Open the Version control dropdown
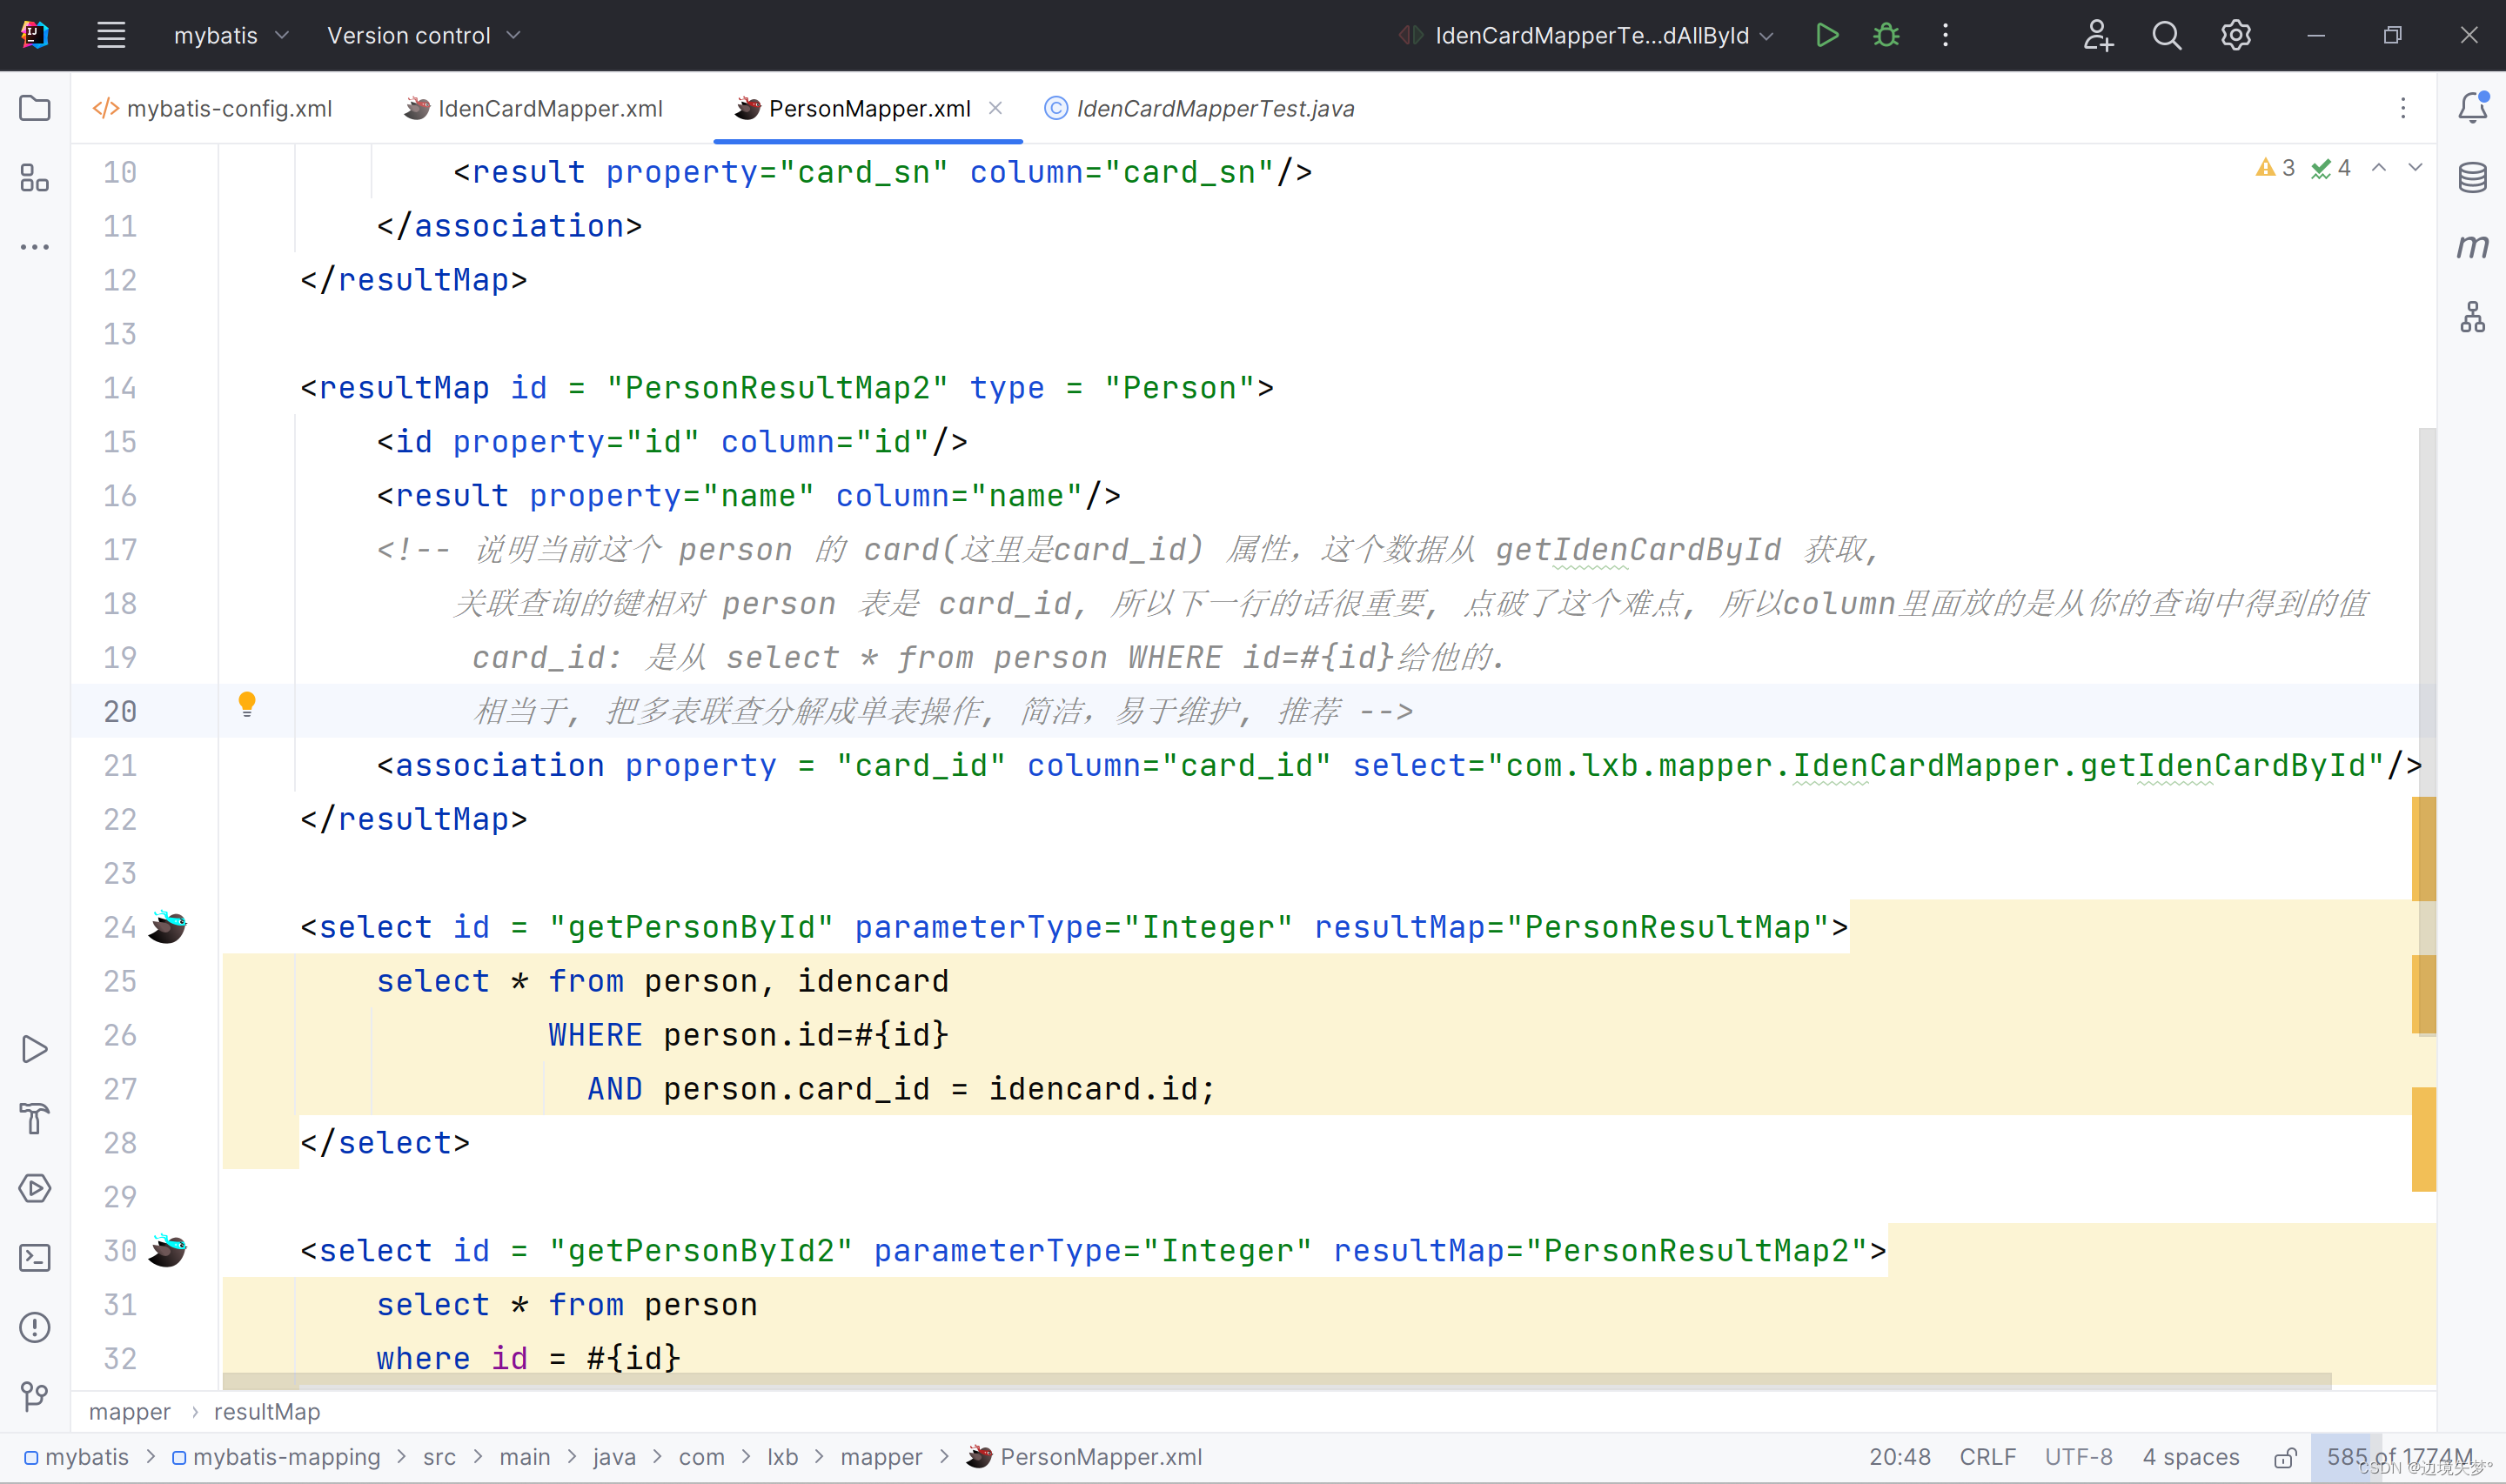The width and height of the screenshot is (2506, 1484). click(423, 35)
